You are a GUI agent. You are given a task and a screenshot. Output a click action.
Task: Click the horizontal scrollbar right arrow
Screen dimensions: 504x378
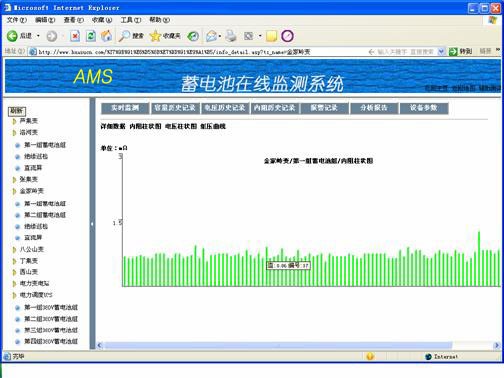496,345
